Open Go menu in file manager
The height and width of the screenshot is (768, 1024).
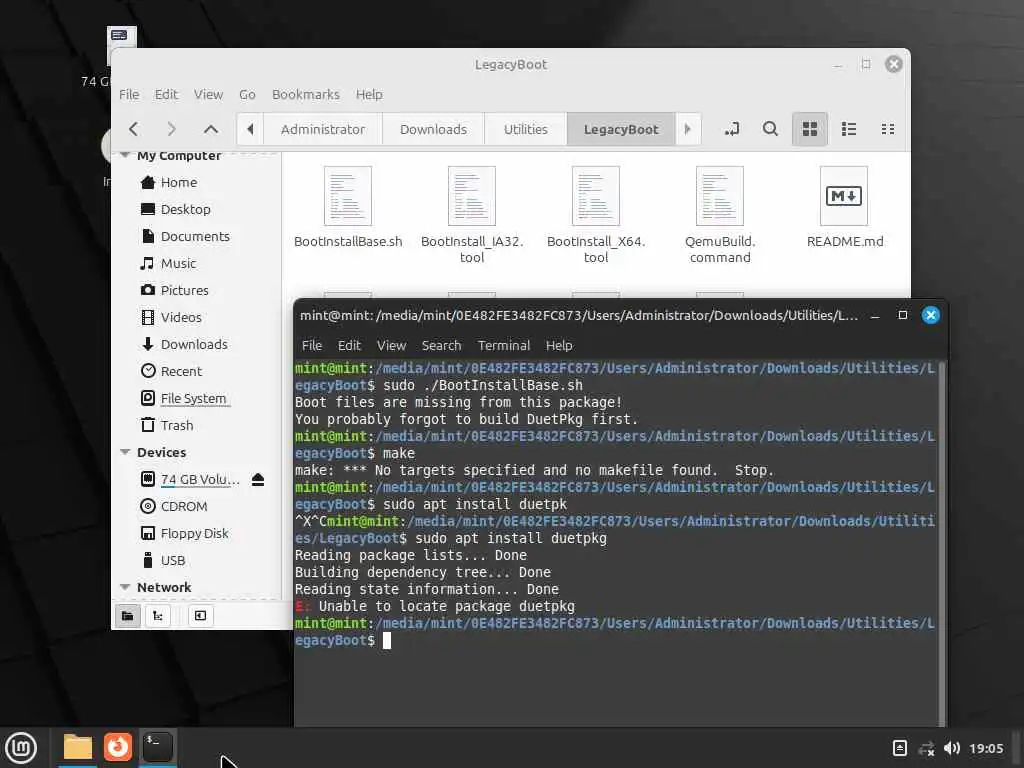tap(247, 95)
